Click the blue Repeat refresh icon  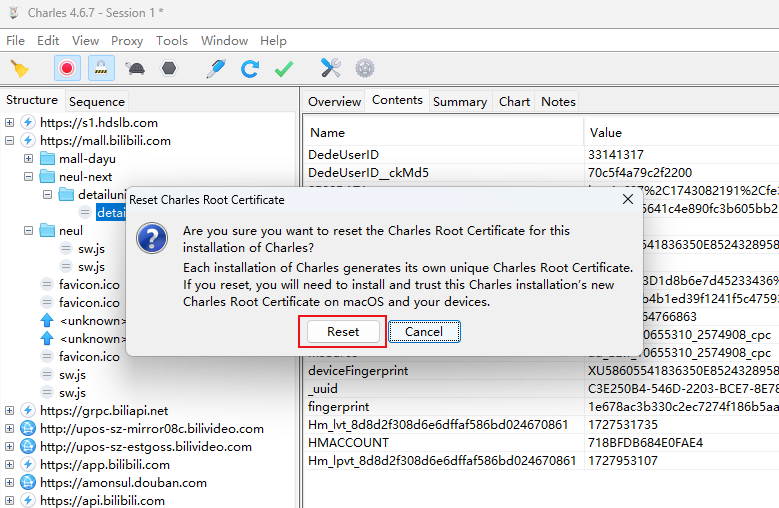pos(249,69)
